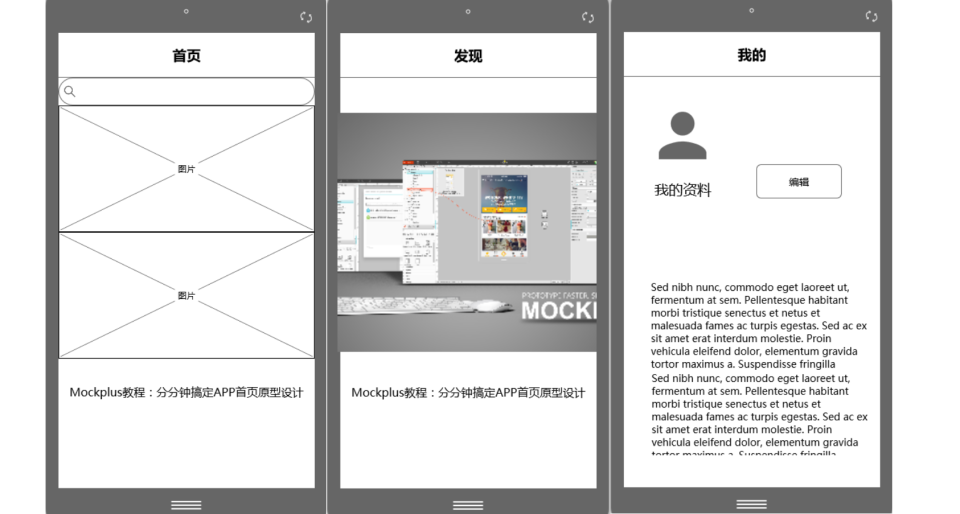
Task: Click the camera dot atop the 发现 device
Action: pyautogui.click(x=468, y=11)
